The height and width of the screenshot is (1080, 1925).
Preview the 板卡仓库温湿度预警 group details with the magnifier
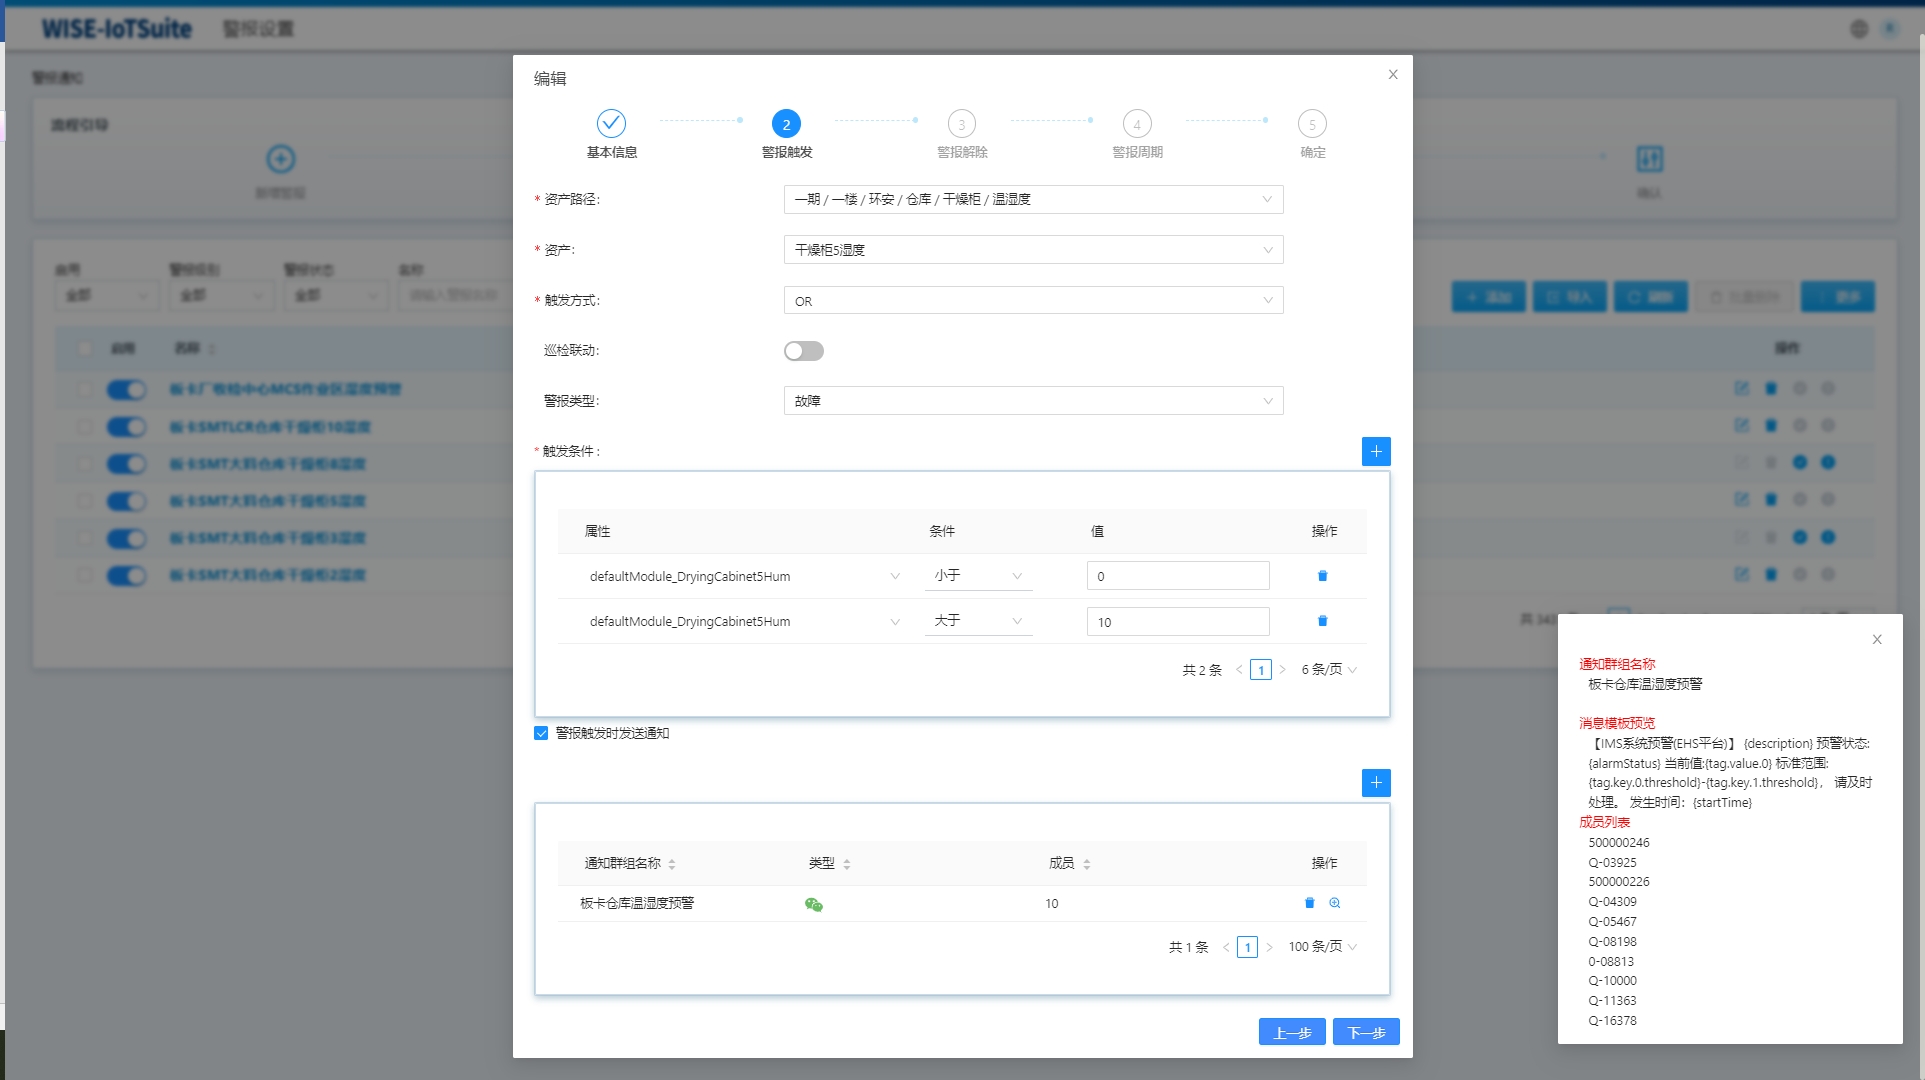pyautogui.click(x=1335, y=903)
